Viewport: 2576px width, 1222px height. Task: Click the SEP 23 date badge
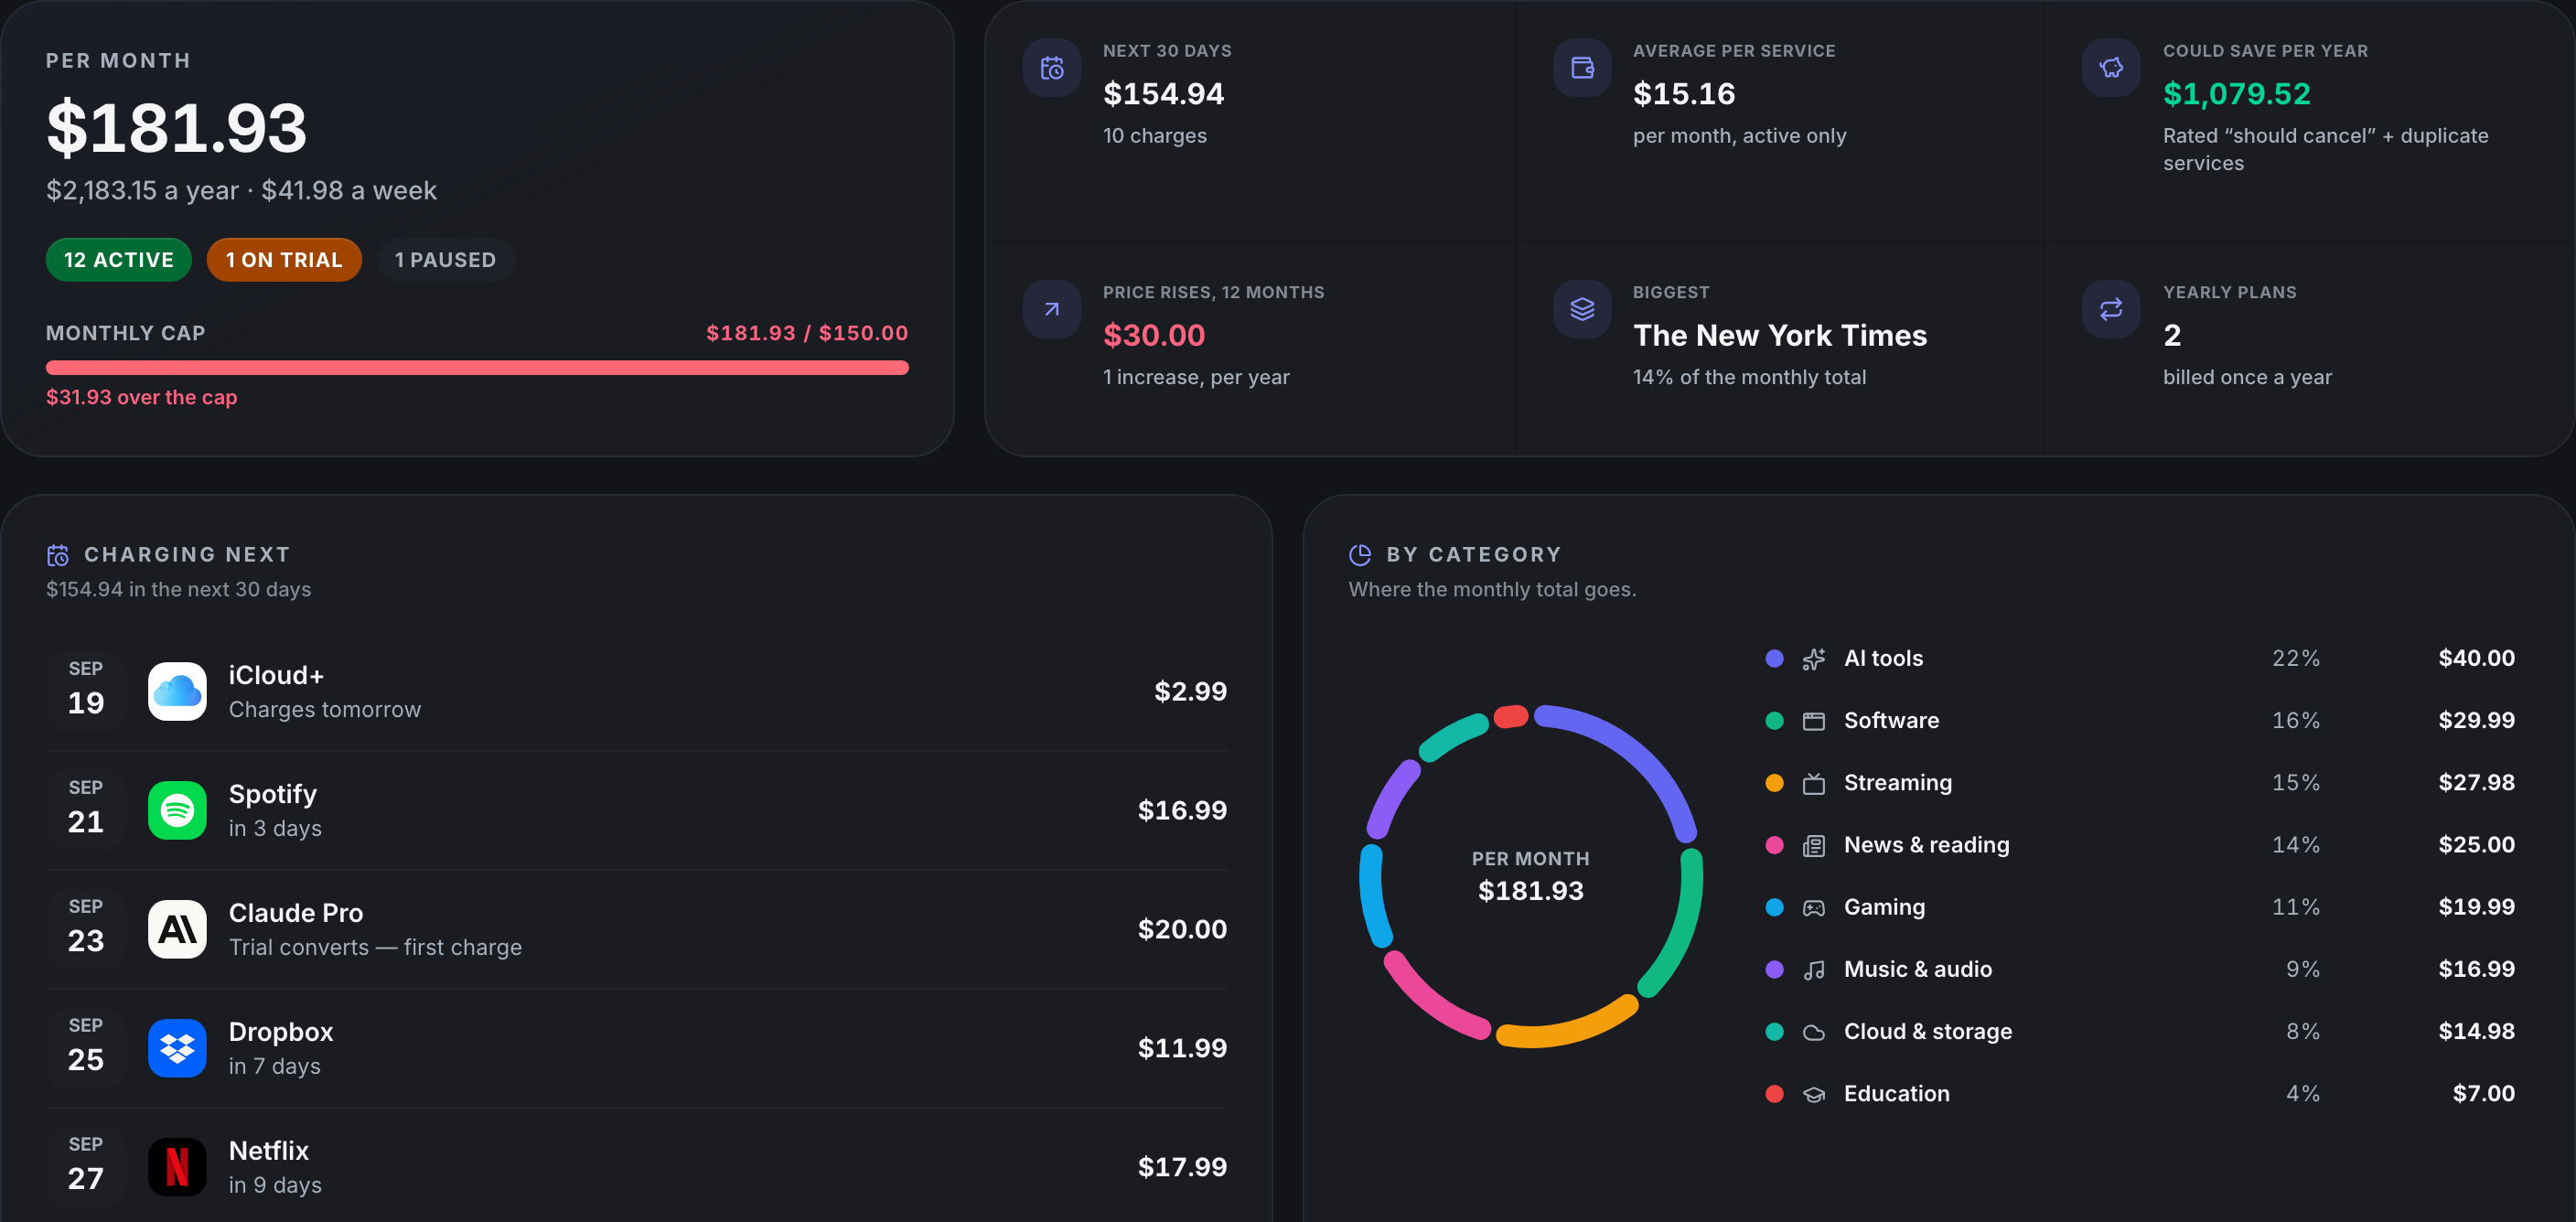pyautogui.click(x=86, y=929)
